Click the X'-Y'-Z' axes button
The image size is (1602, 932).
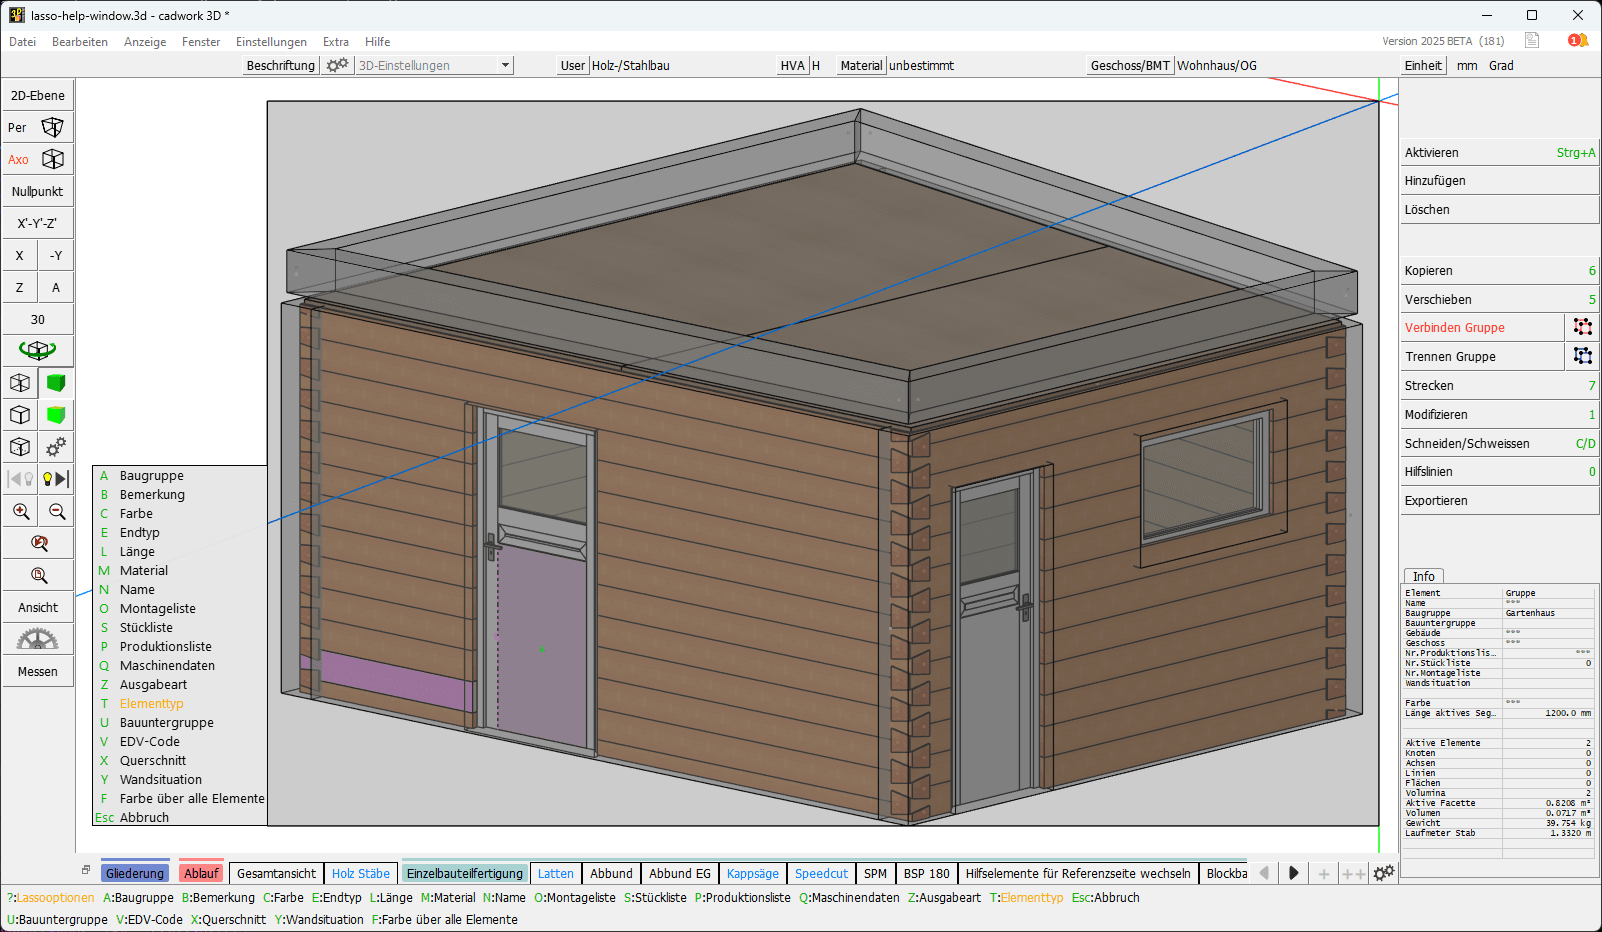point(38,224)
